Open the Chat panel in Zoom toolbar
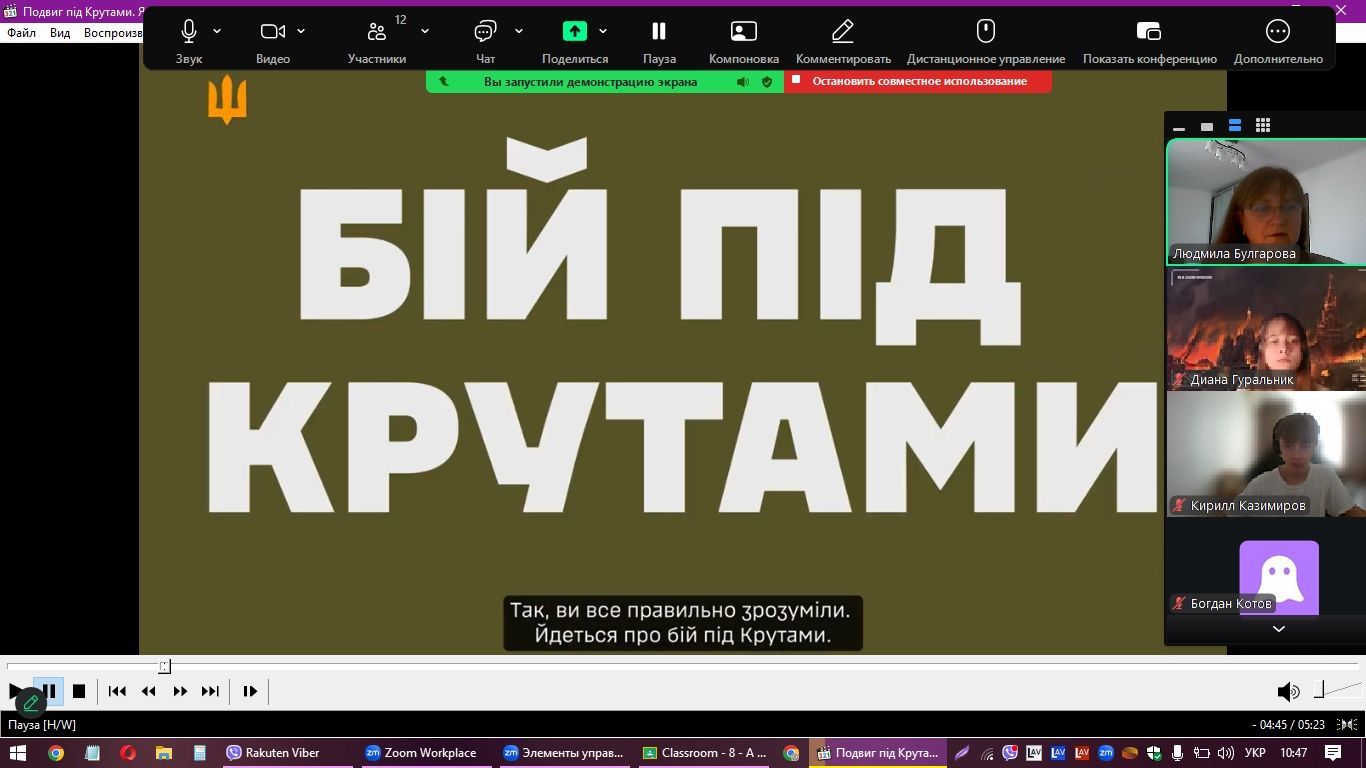The height and width of the screenshot is (768, 1366). [x=485, y=32]
